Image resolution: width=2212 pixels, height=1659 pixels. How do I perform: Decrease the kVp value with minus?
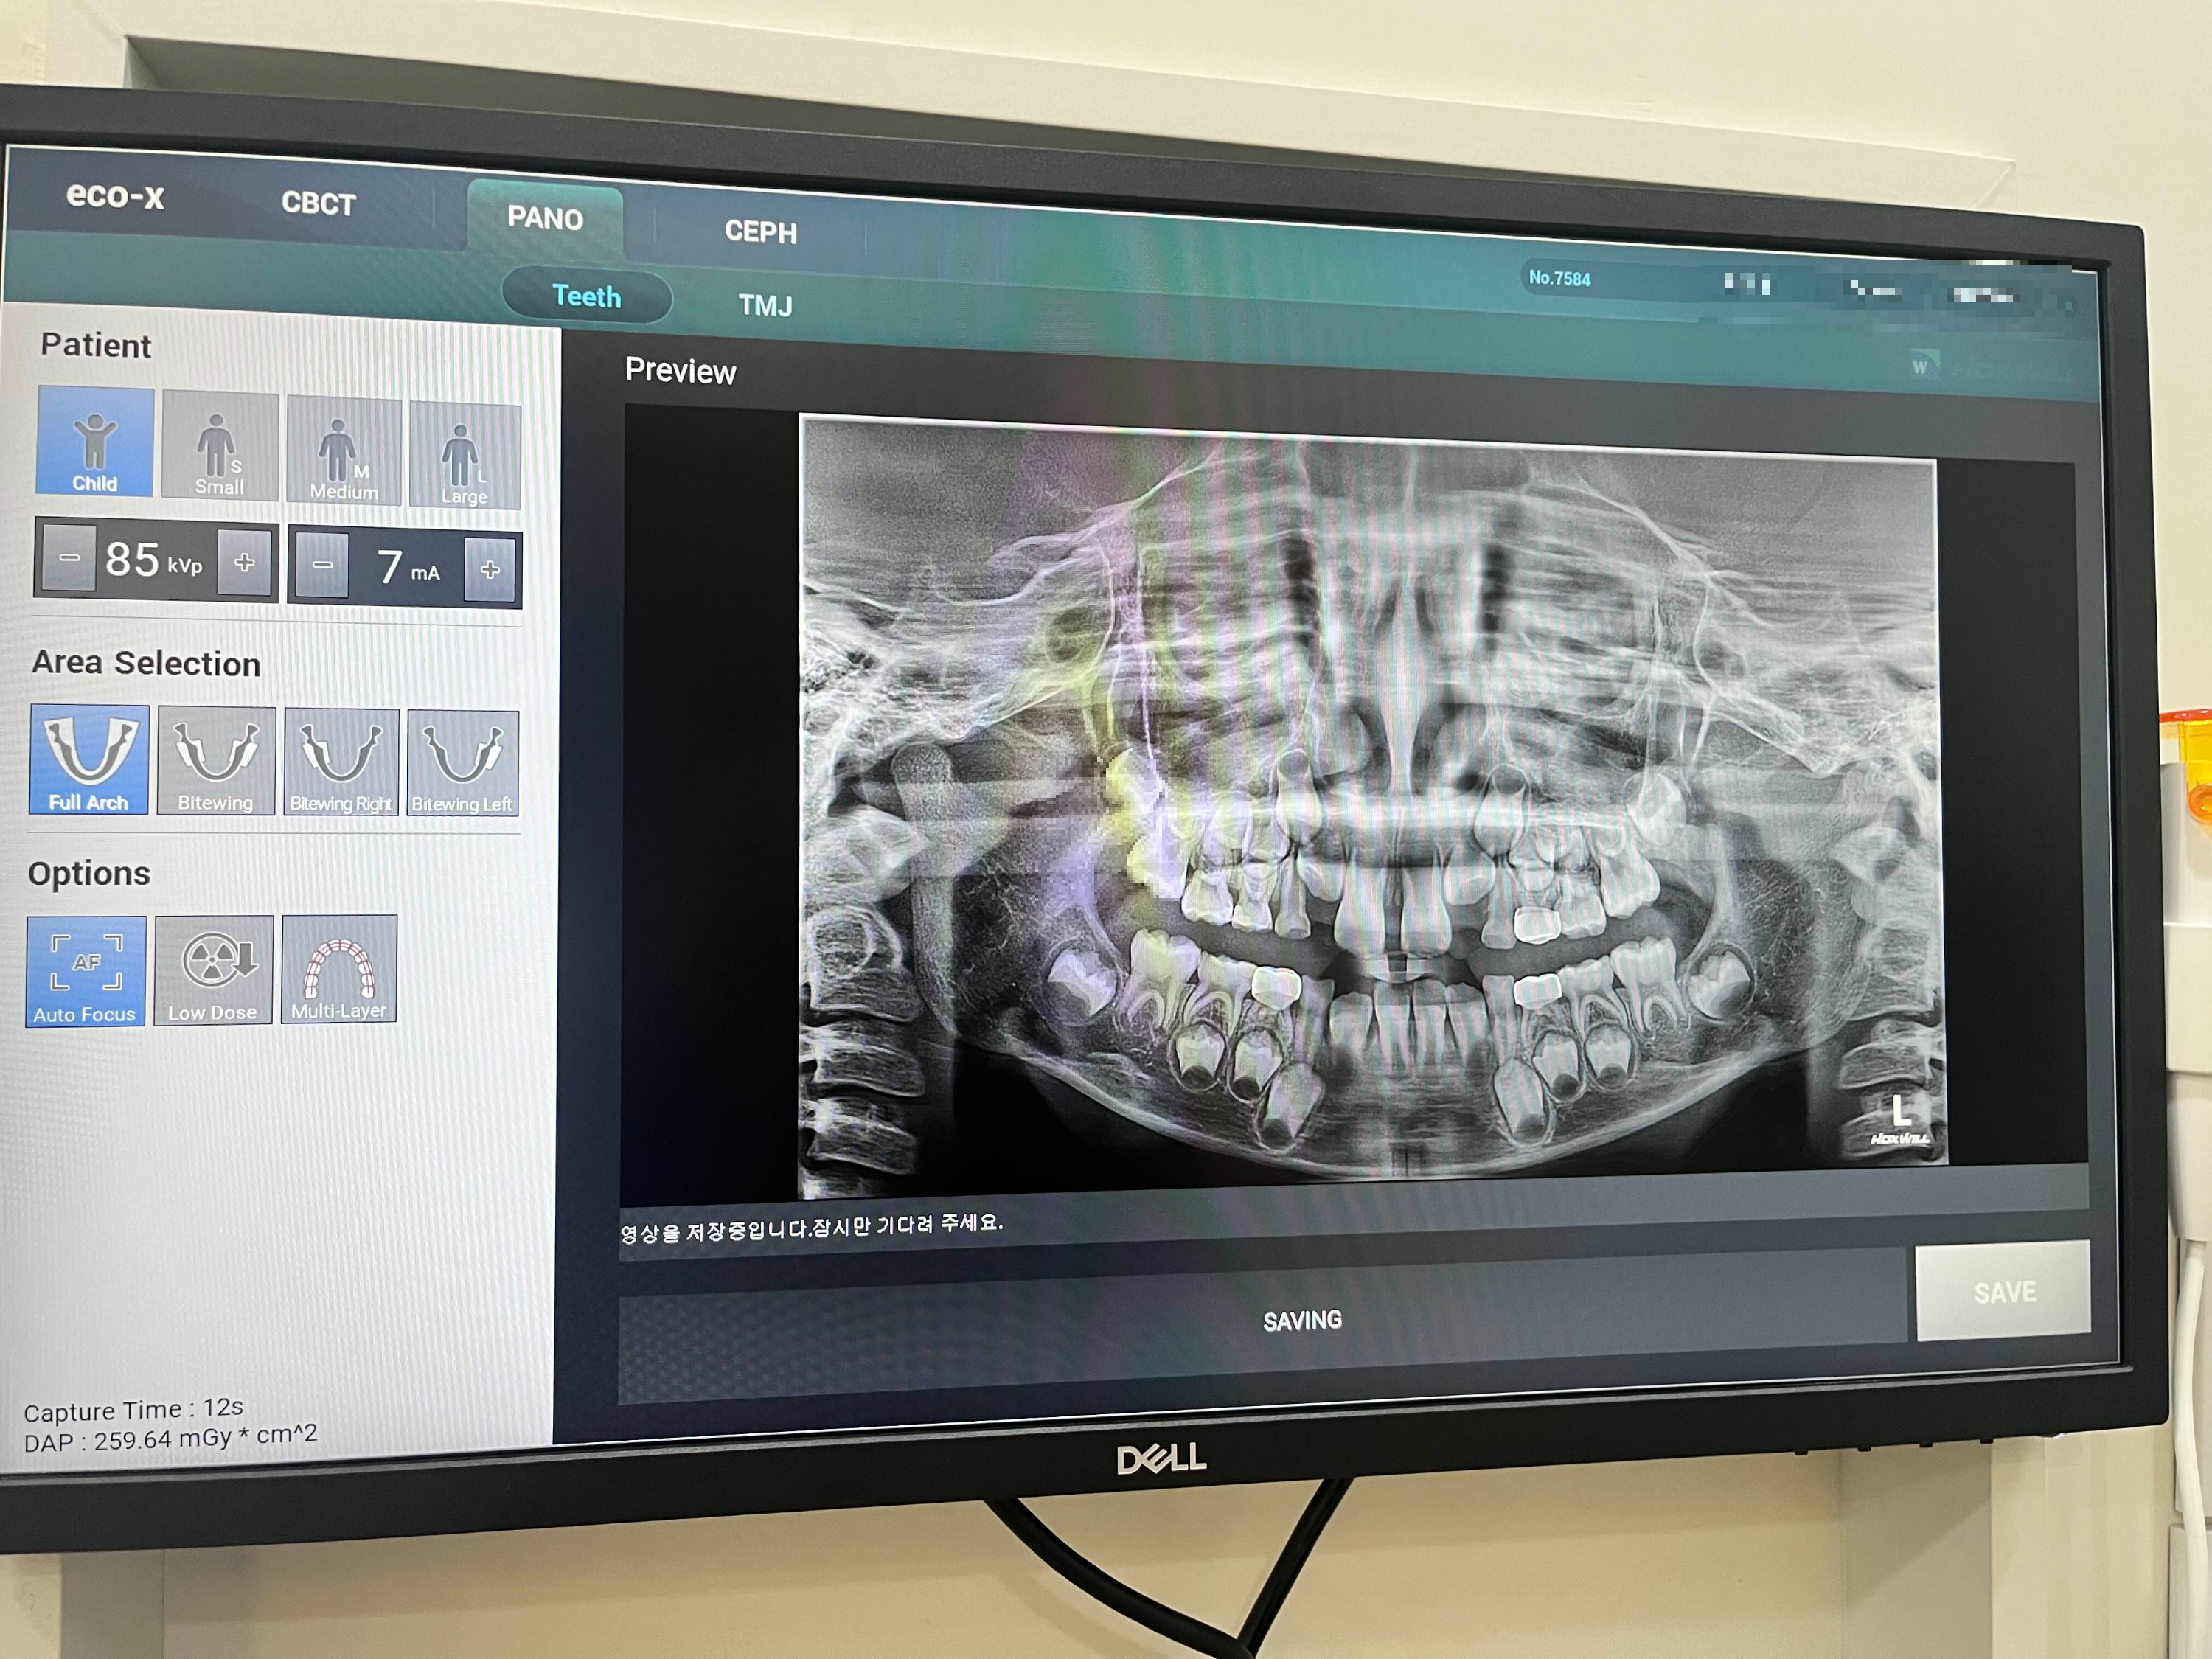[69, 558]
